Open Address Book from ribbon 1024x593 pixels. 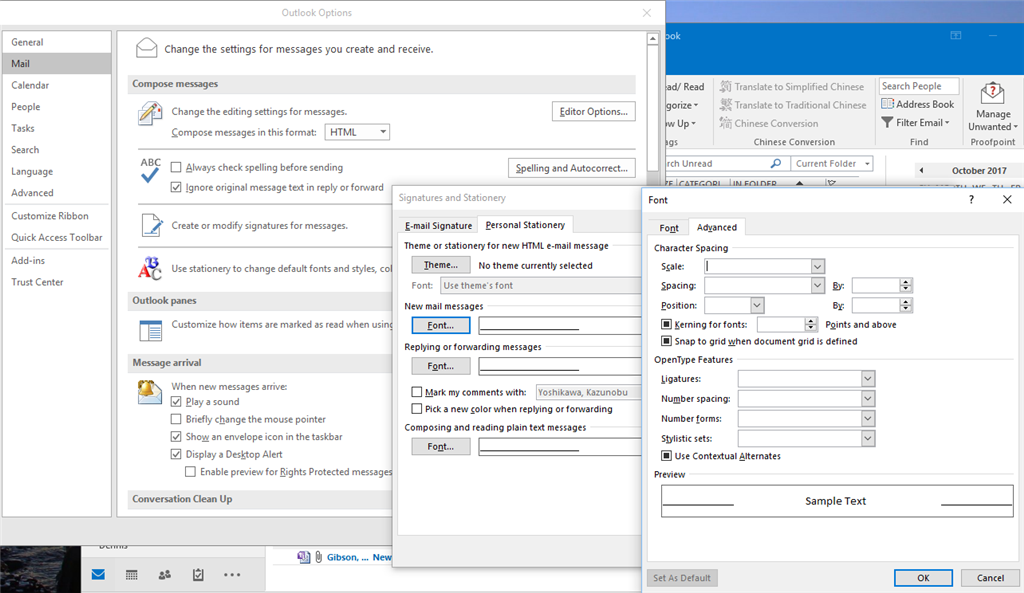918,104
